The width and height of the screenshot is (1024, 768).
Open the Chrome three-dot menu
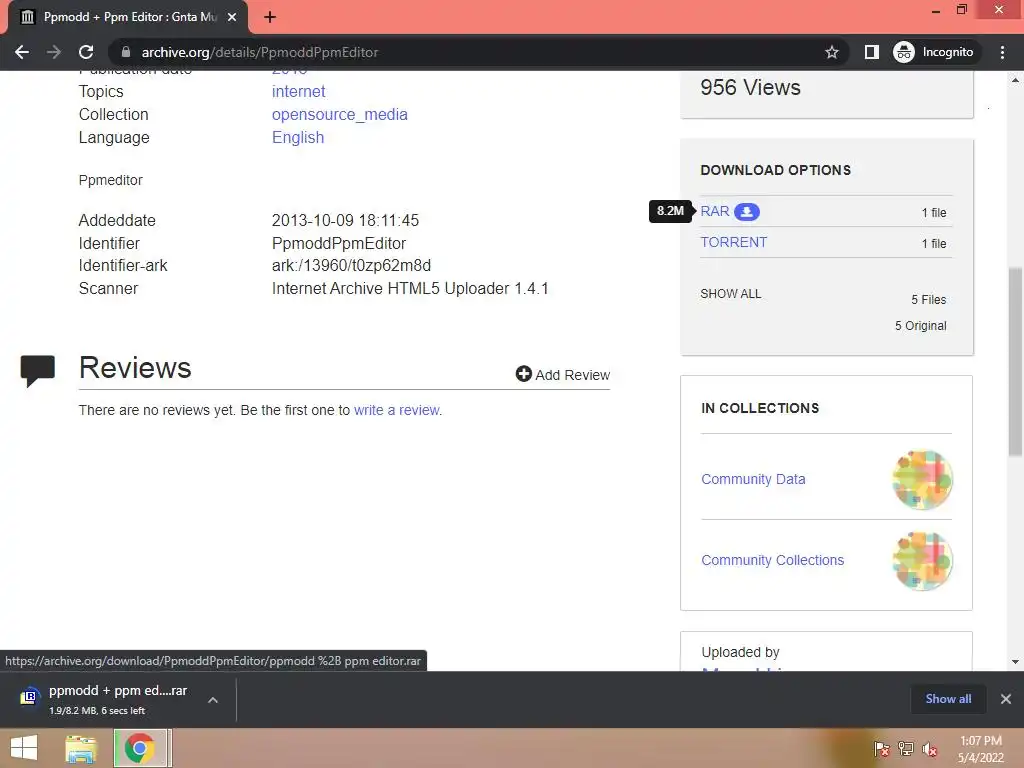tap(1002, 52)
